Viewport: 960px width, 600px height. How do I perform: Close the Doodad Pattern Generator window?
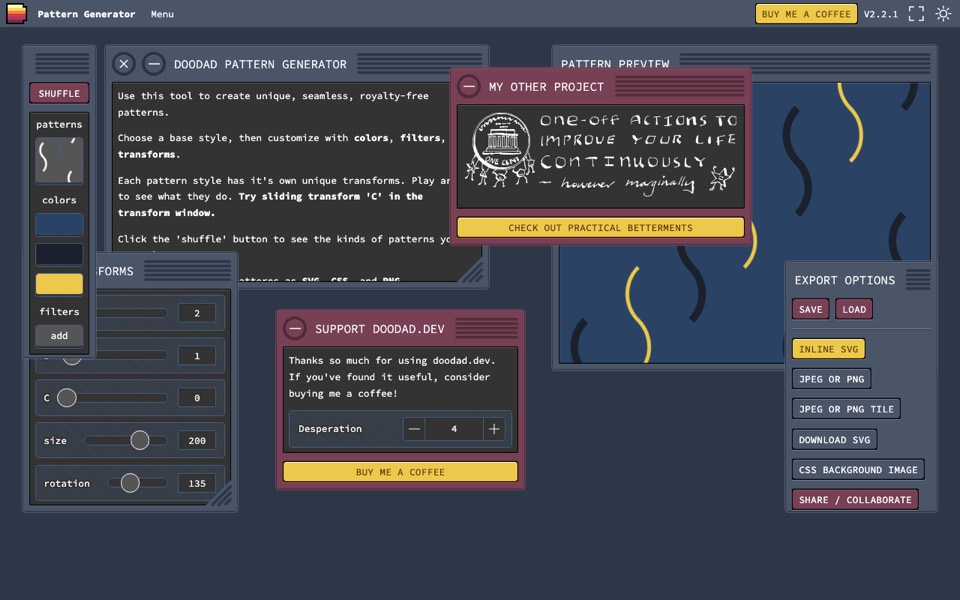[x=124, y=64]
